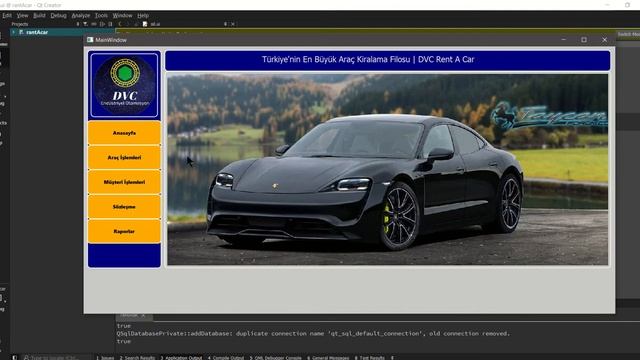Open the View menu in Qt Creator
Viewport: 640px width, 360px height.
[x=22, y=16]
